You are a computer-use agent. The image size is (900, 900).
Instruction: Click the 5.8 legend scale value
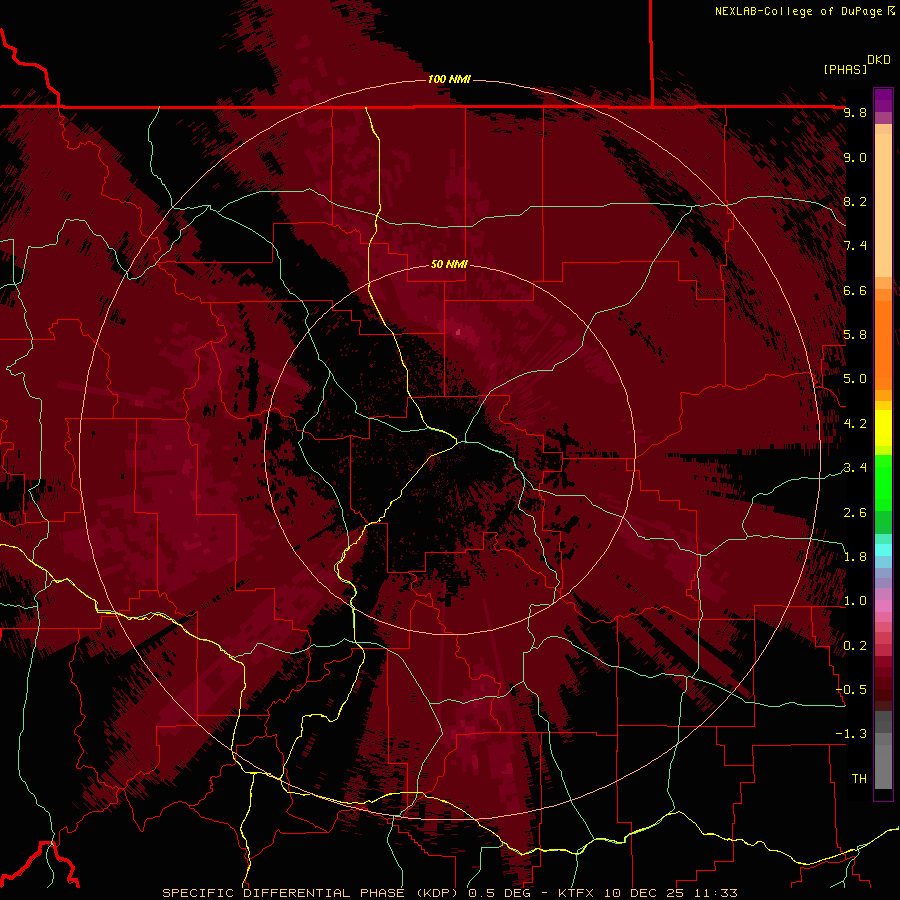(855, 335)
